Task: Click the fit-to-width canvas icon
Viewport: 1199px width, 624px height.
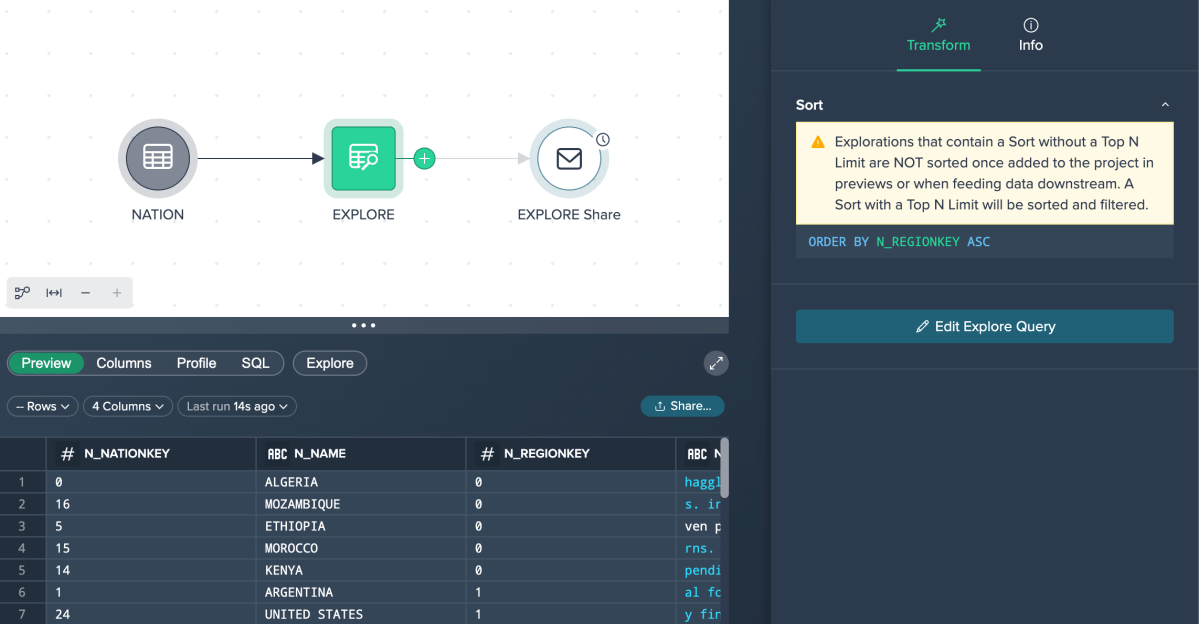Action: (54, 292)
